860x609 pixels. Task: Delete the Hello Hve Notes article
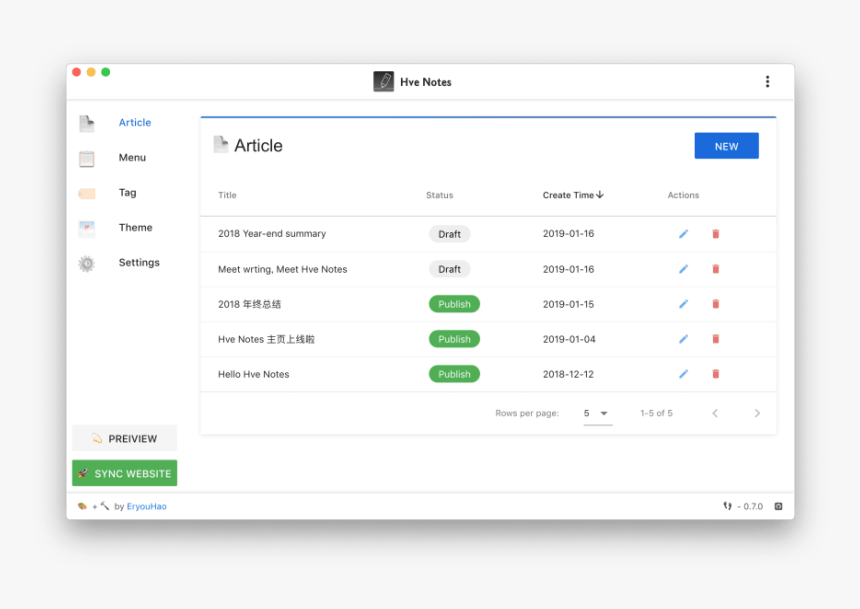716,374
